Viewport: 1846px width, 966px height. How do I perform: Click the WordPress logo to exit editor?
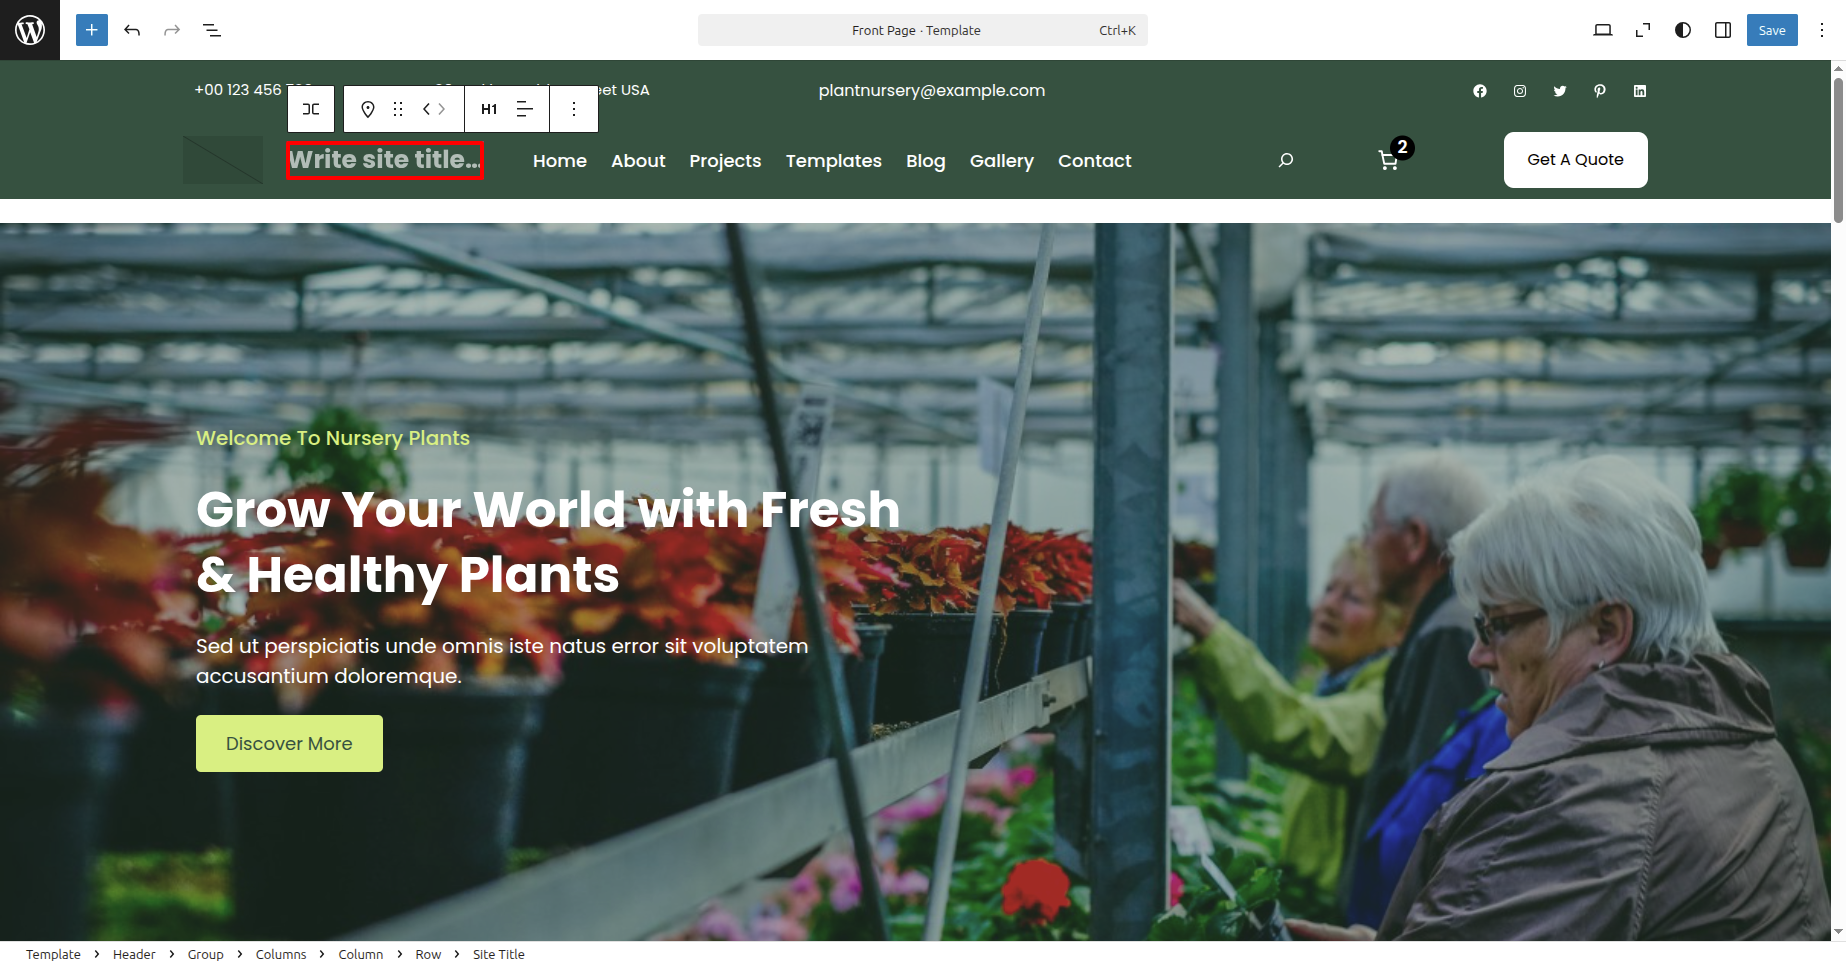[x=30, y=30]
